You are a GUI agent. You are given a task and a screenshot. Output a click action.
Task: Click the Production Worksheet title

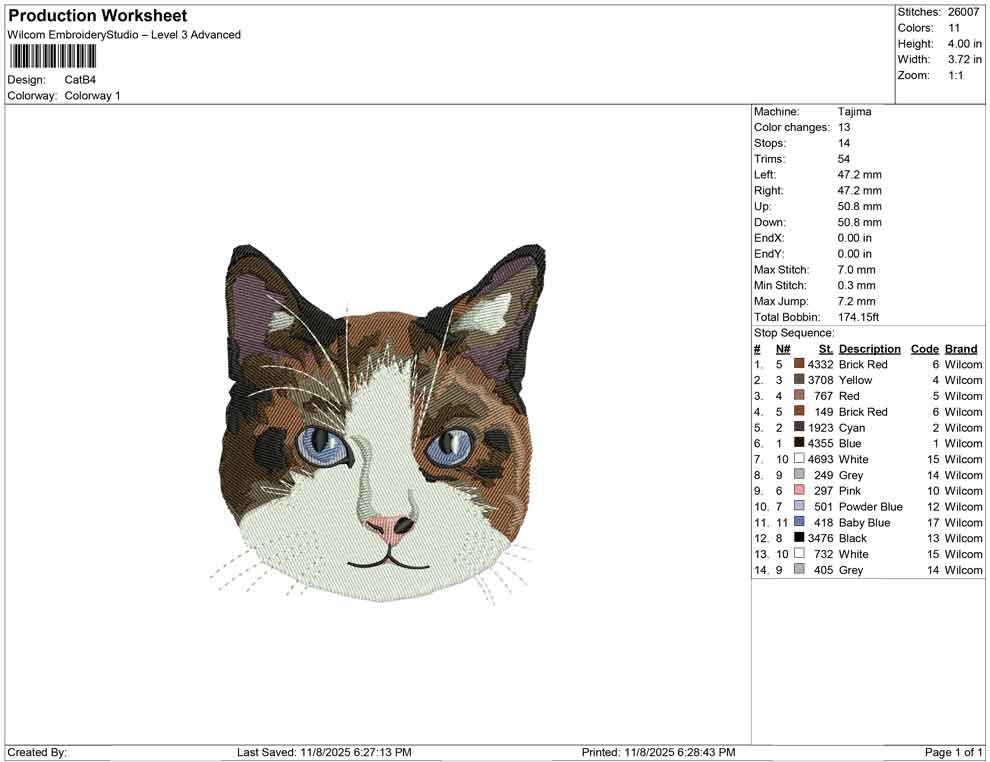click(97, 15)
